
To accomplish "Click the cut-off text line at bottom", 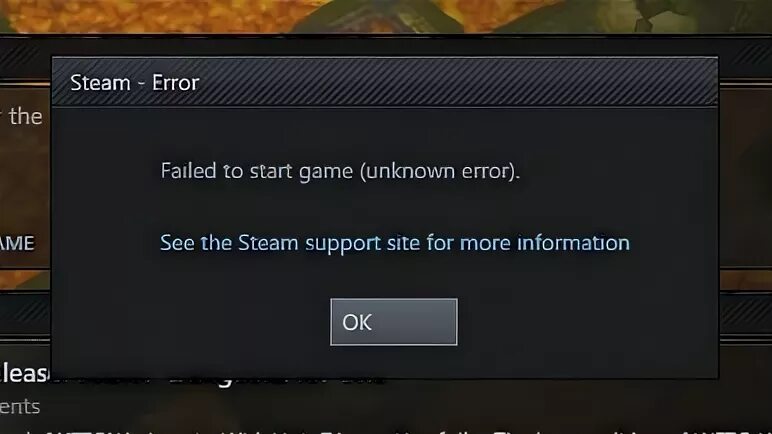I will [386, 430].
